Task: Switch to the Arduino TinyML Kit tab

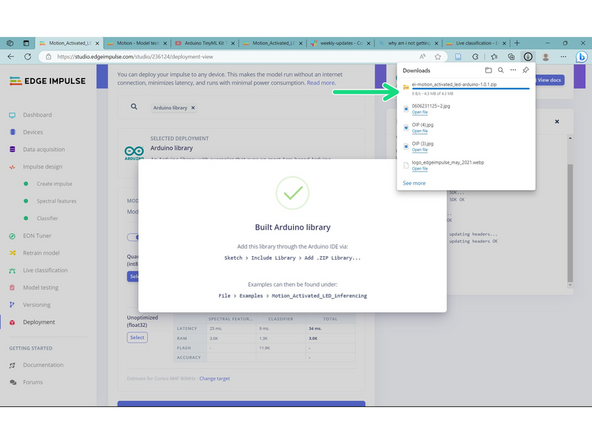Action: (205, 43)
